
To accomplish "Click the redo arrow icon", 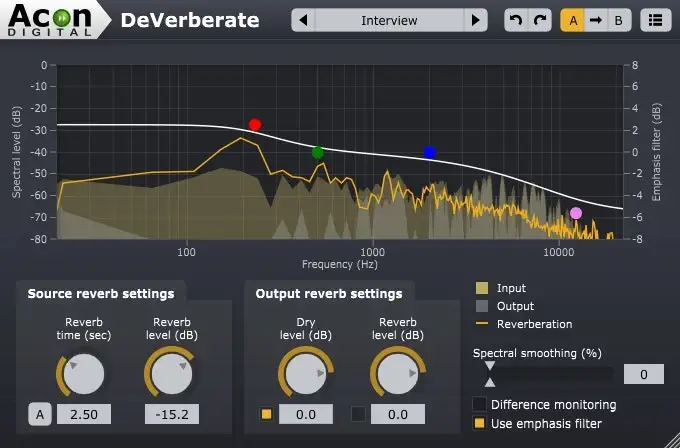I will point(540,20).
